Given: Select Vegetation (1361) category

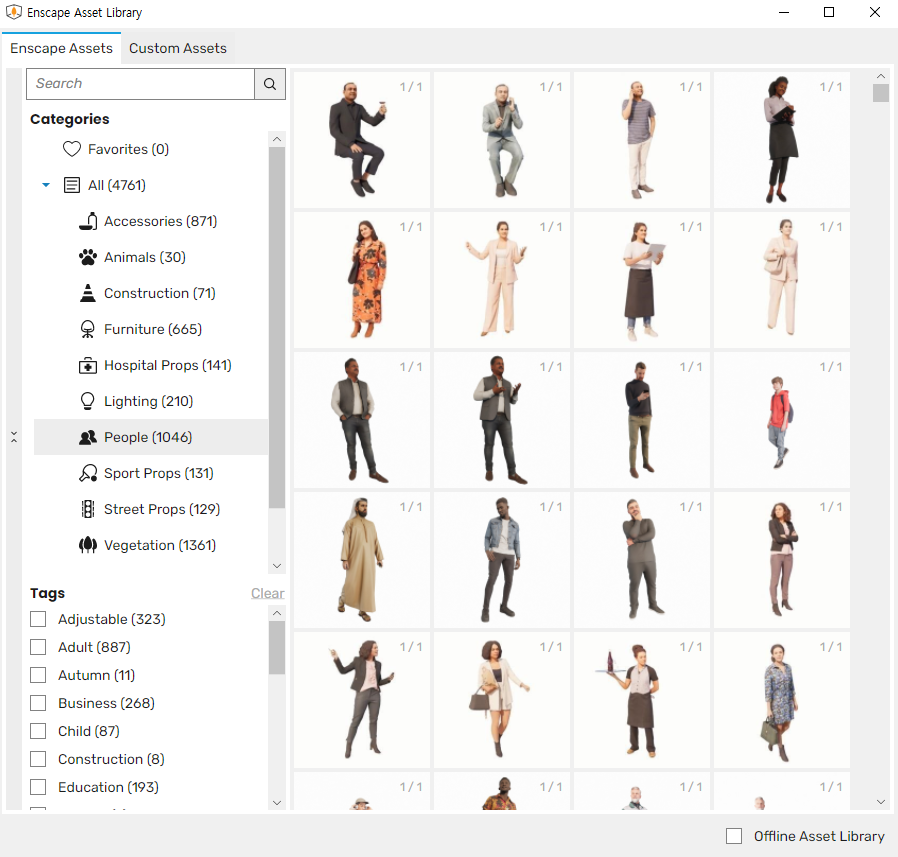Looking at the screenshot, I should click(x=160, y=545).
